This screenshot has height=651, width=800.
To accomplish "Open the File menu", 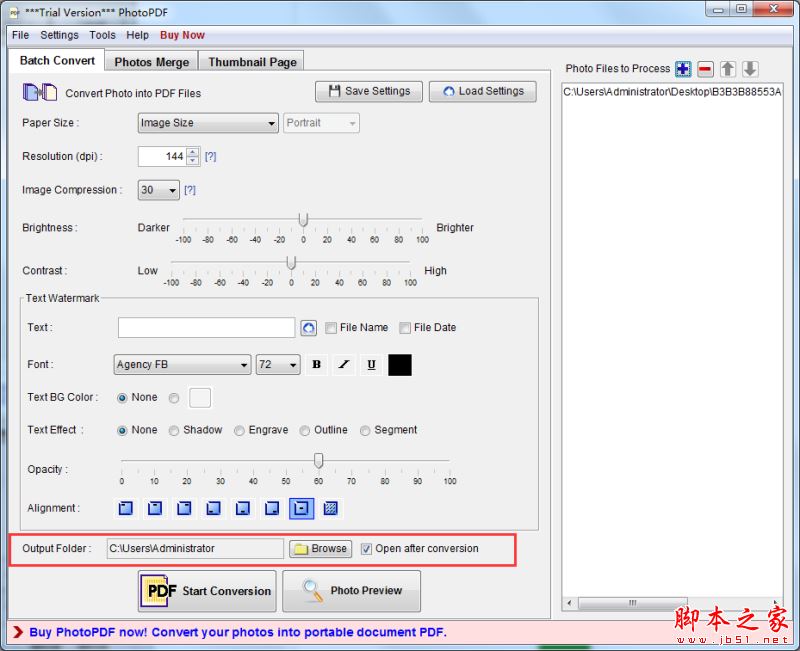I will [20, 35].
